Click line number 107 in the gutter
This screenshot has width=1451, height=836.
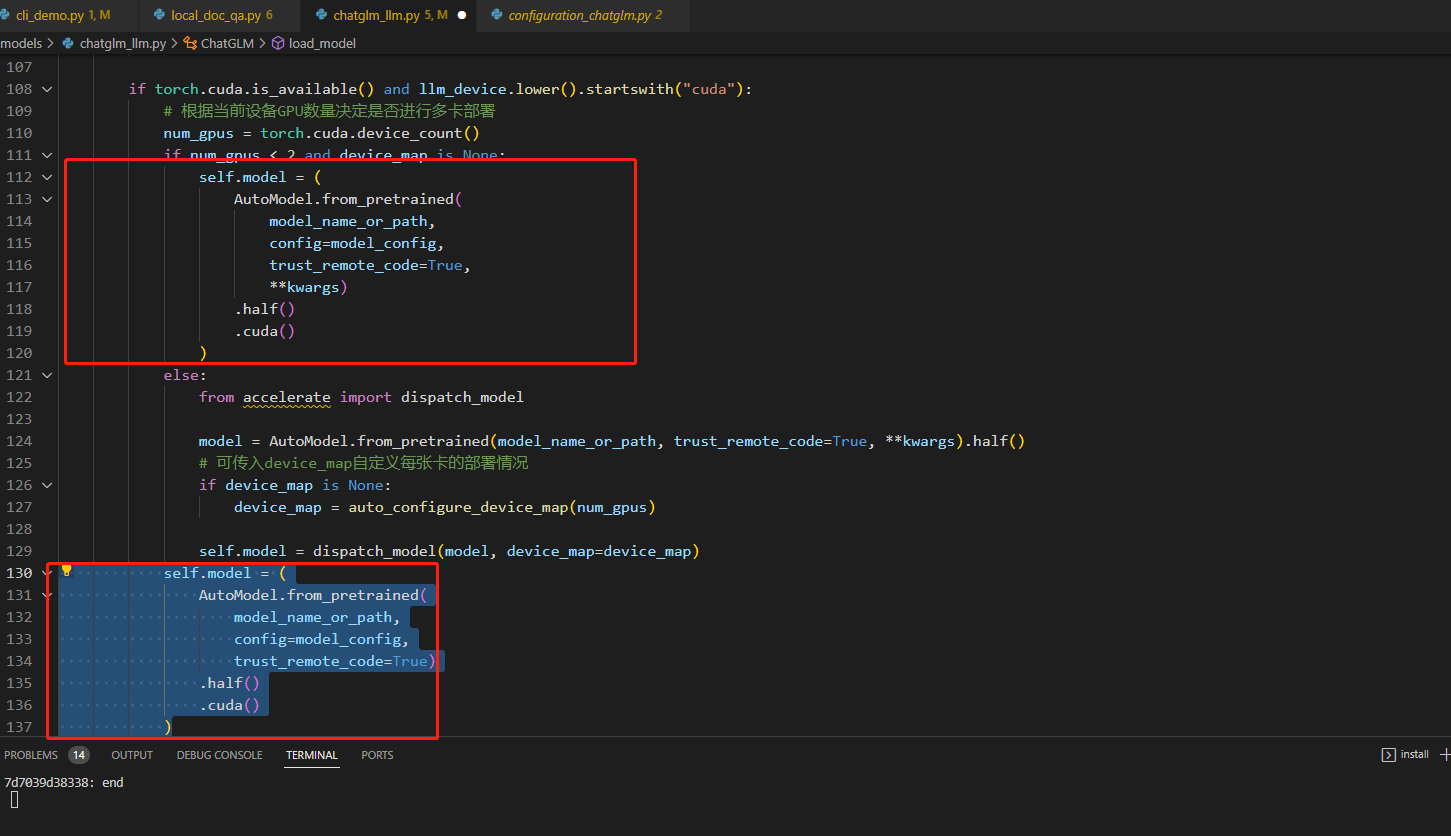[19, 67]
